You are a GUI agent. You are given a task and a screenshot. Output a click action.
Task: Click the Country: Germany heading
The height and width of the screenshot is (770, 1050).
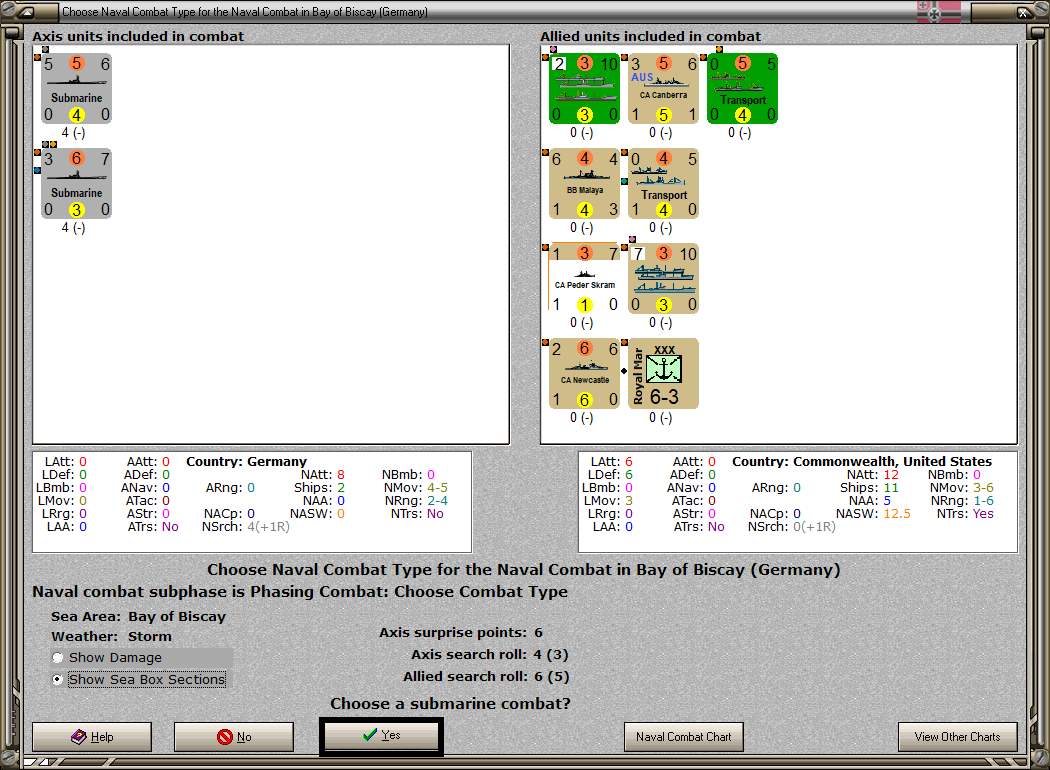(246, 461)
